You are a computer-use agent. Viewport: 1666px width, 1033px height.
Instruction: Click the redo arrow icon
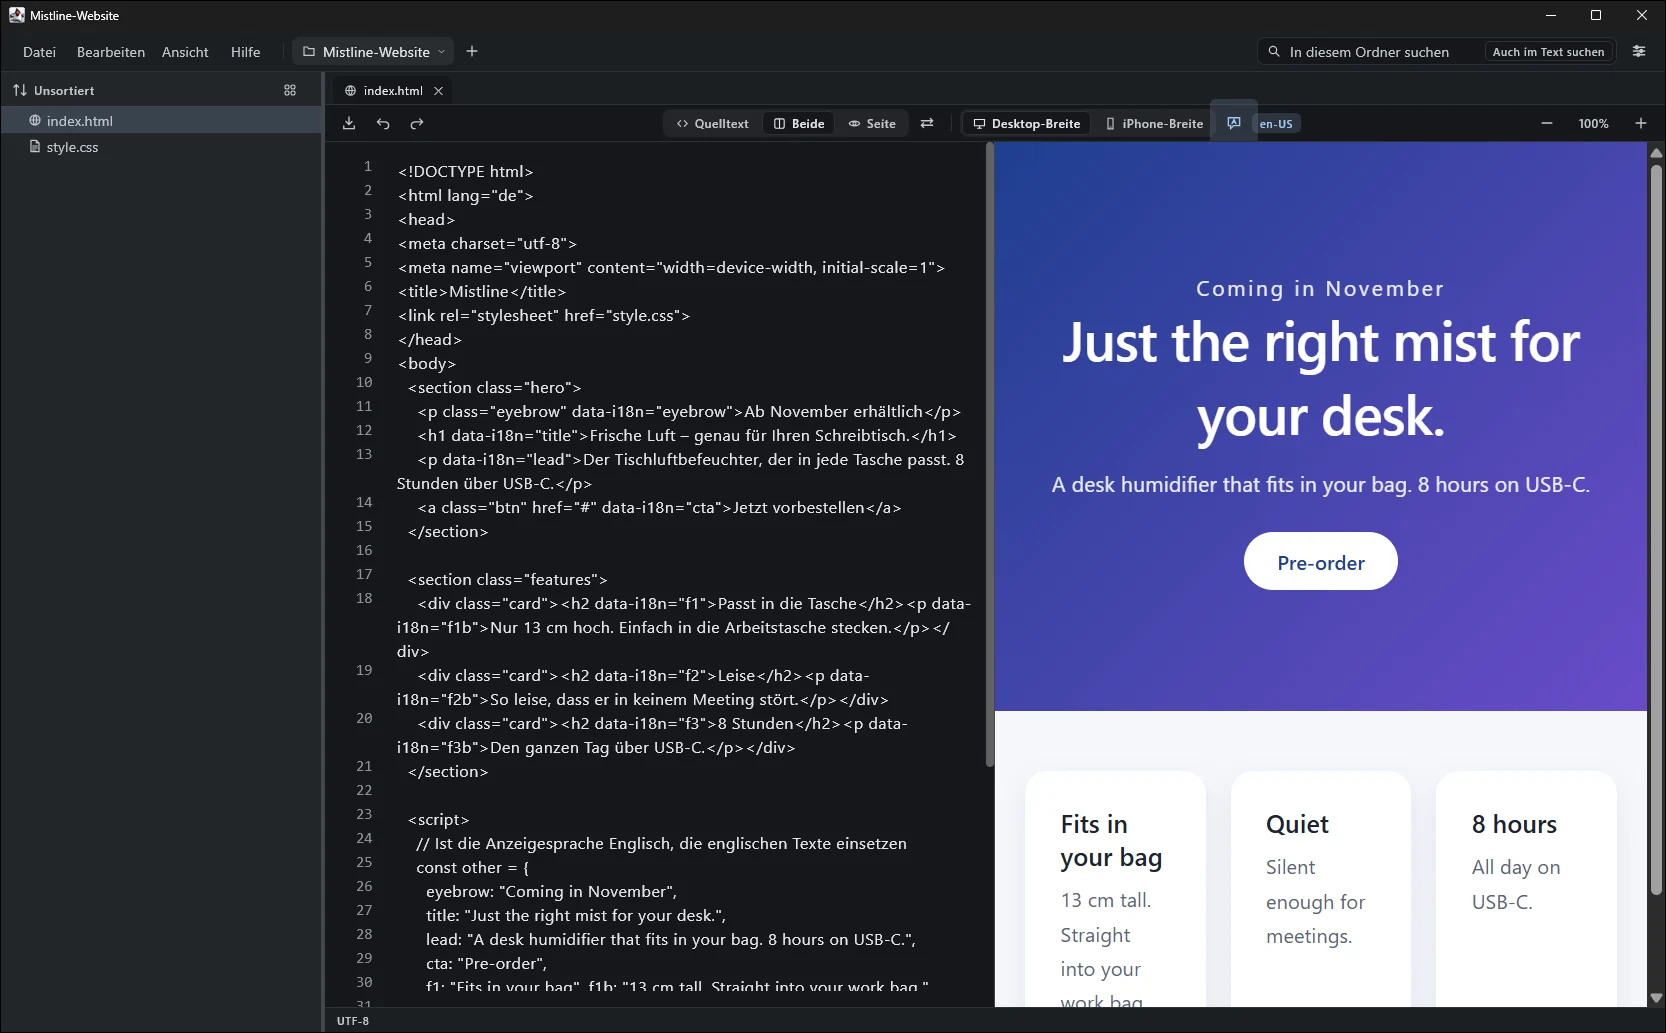[417, 124]
